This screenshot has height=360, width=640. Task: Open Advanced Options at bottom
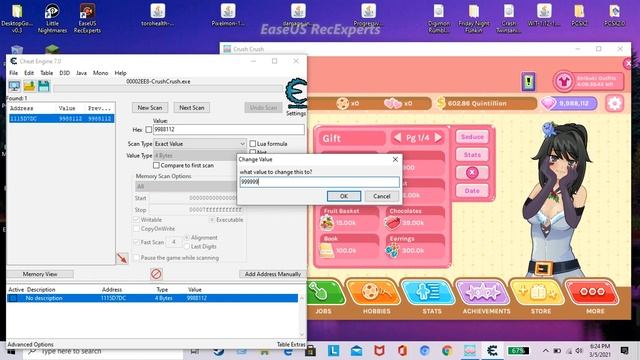tap(30, 344)
